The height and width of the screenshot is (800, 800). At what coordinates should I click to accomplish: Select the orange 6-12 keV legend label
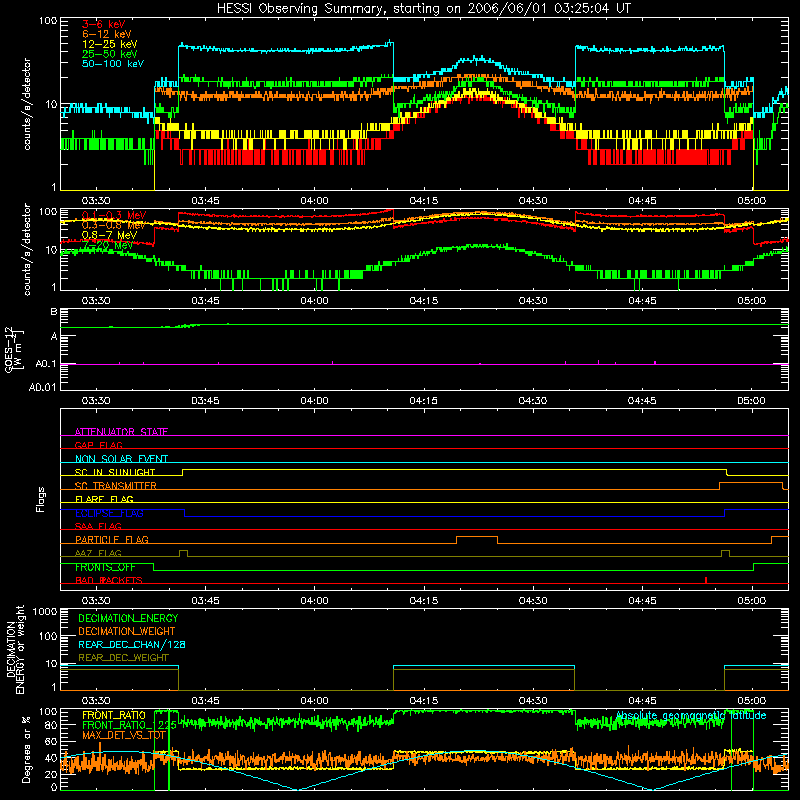click(106, 34)
